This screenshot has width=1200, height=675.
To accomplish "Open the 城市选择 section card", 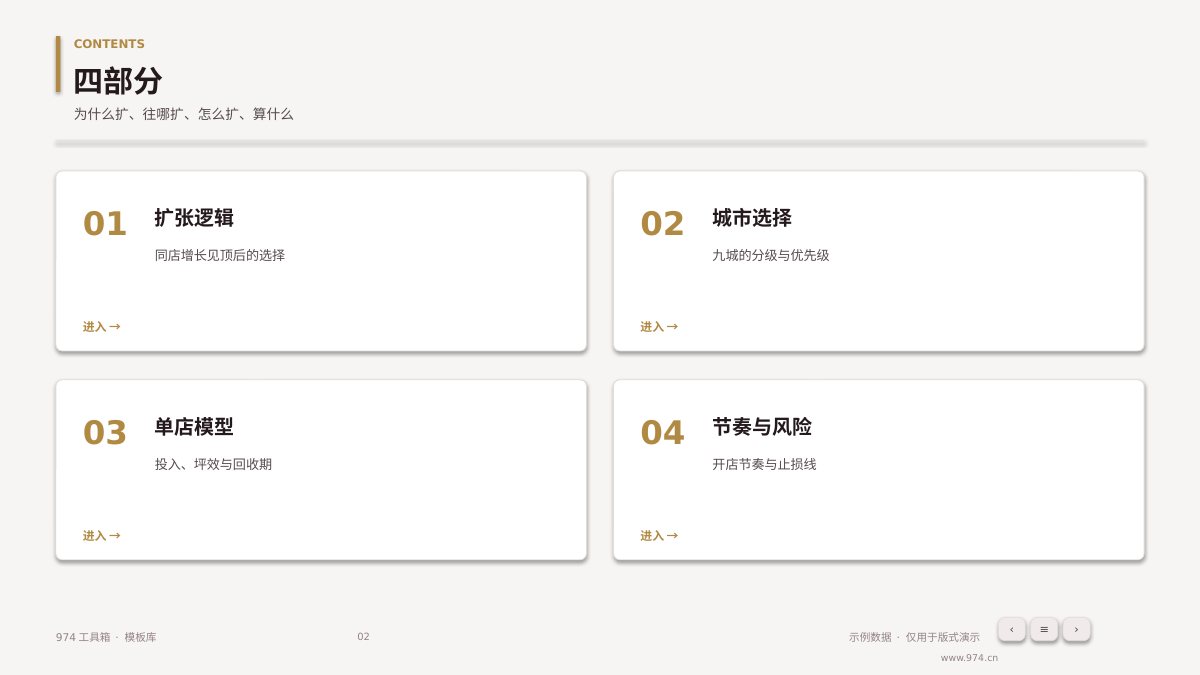I will 879,261.
